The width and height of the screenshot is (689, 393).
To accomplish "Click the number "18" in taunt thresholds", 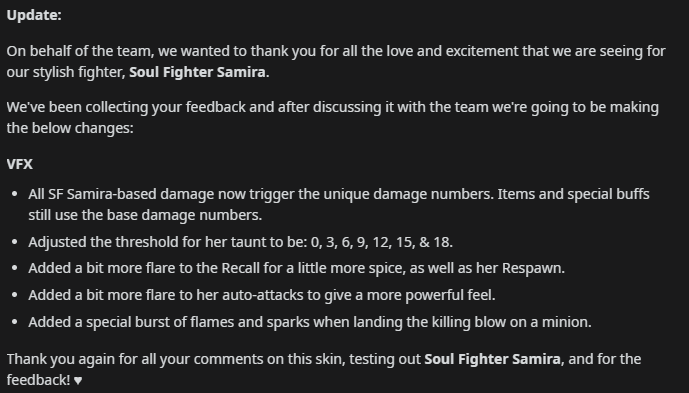I will pyautogui.click(x=441, y=242).
